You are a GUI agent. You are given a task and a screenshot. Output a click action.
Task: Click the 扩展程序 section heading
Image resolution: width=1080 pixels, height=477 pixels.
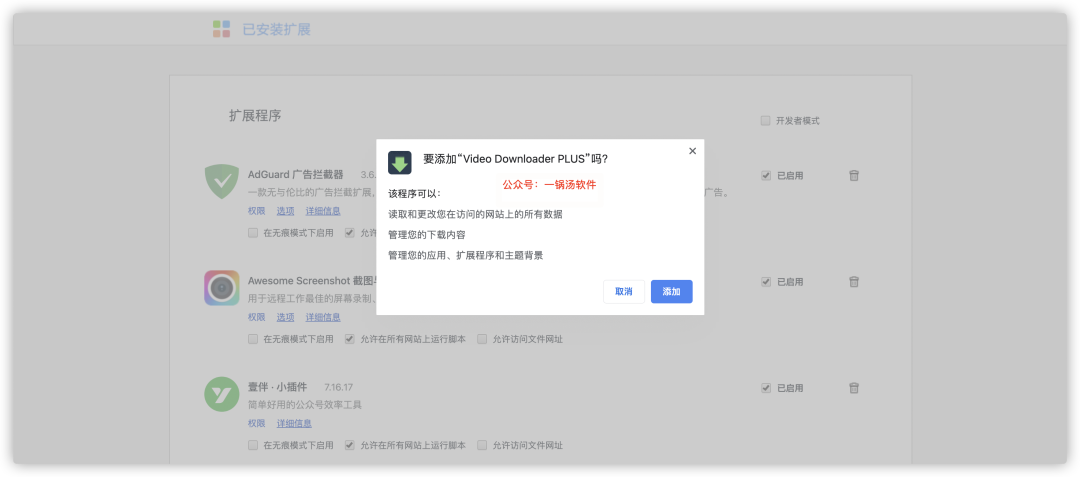[x=255, y=116]
